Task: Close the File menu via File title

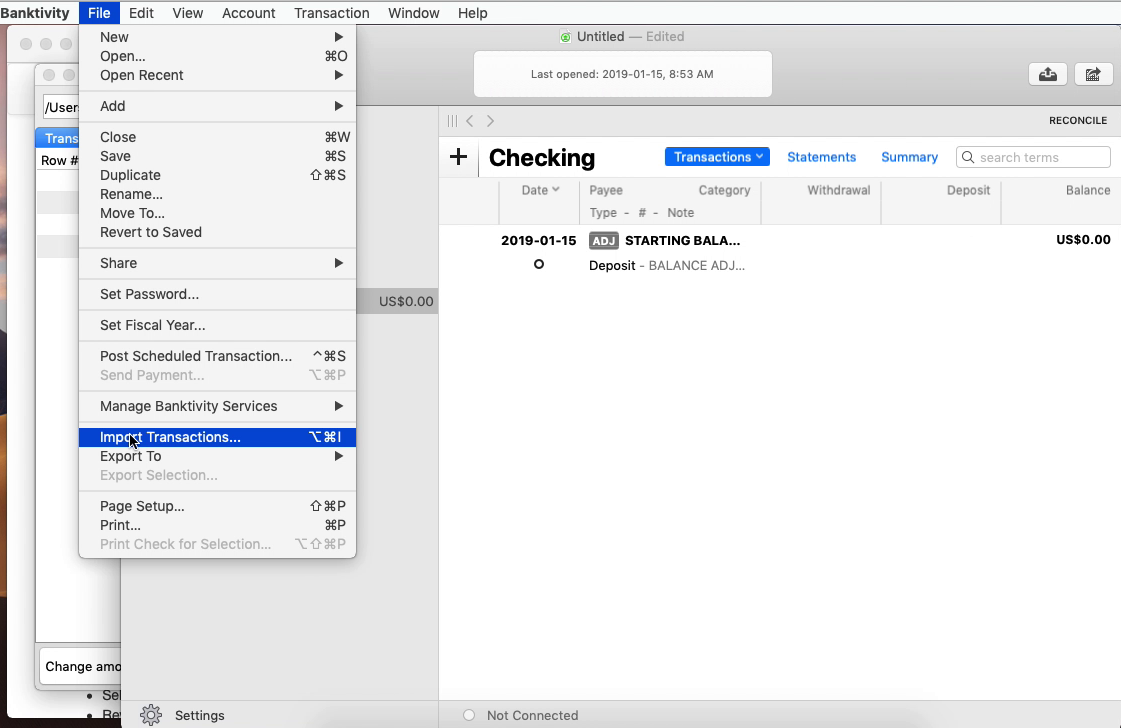Action: pyautogui.click(x=99, y=13)
